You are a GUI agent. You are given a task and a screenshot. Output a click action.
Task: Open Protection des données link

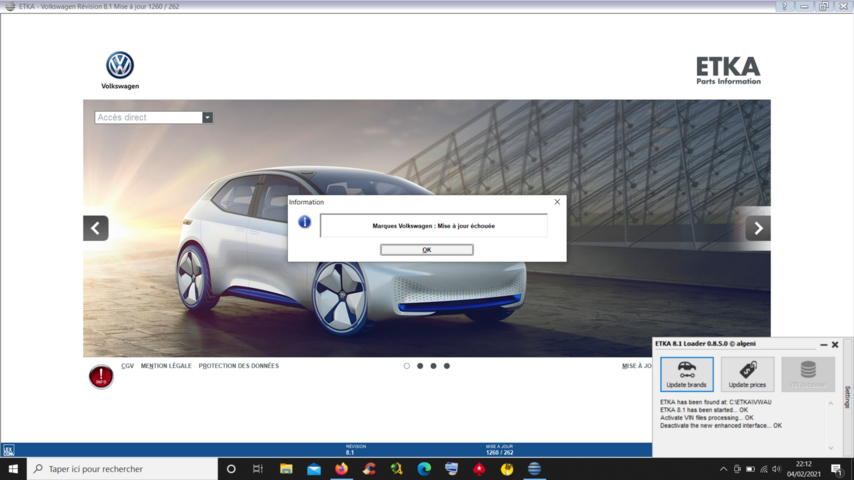click(x=239, y=366)
